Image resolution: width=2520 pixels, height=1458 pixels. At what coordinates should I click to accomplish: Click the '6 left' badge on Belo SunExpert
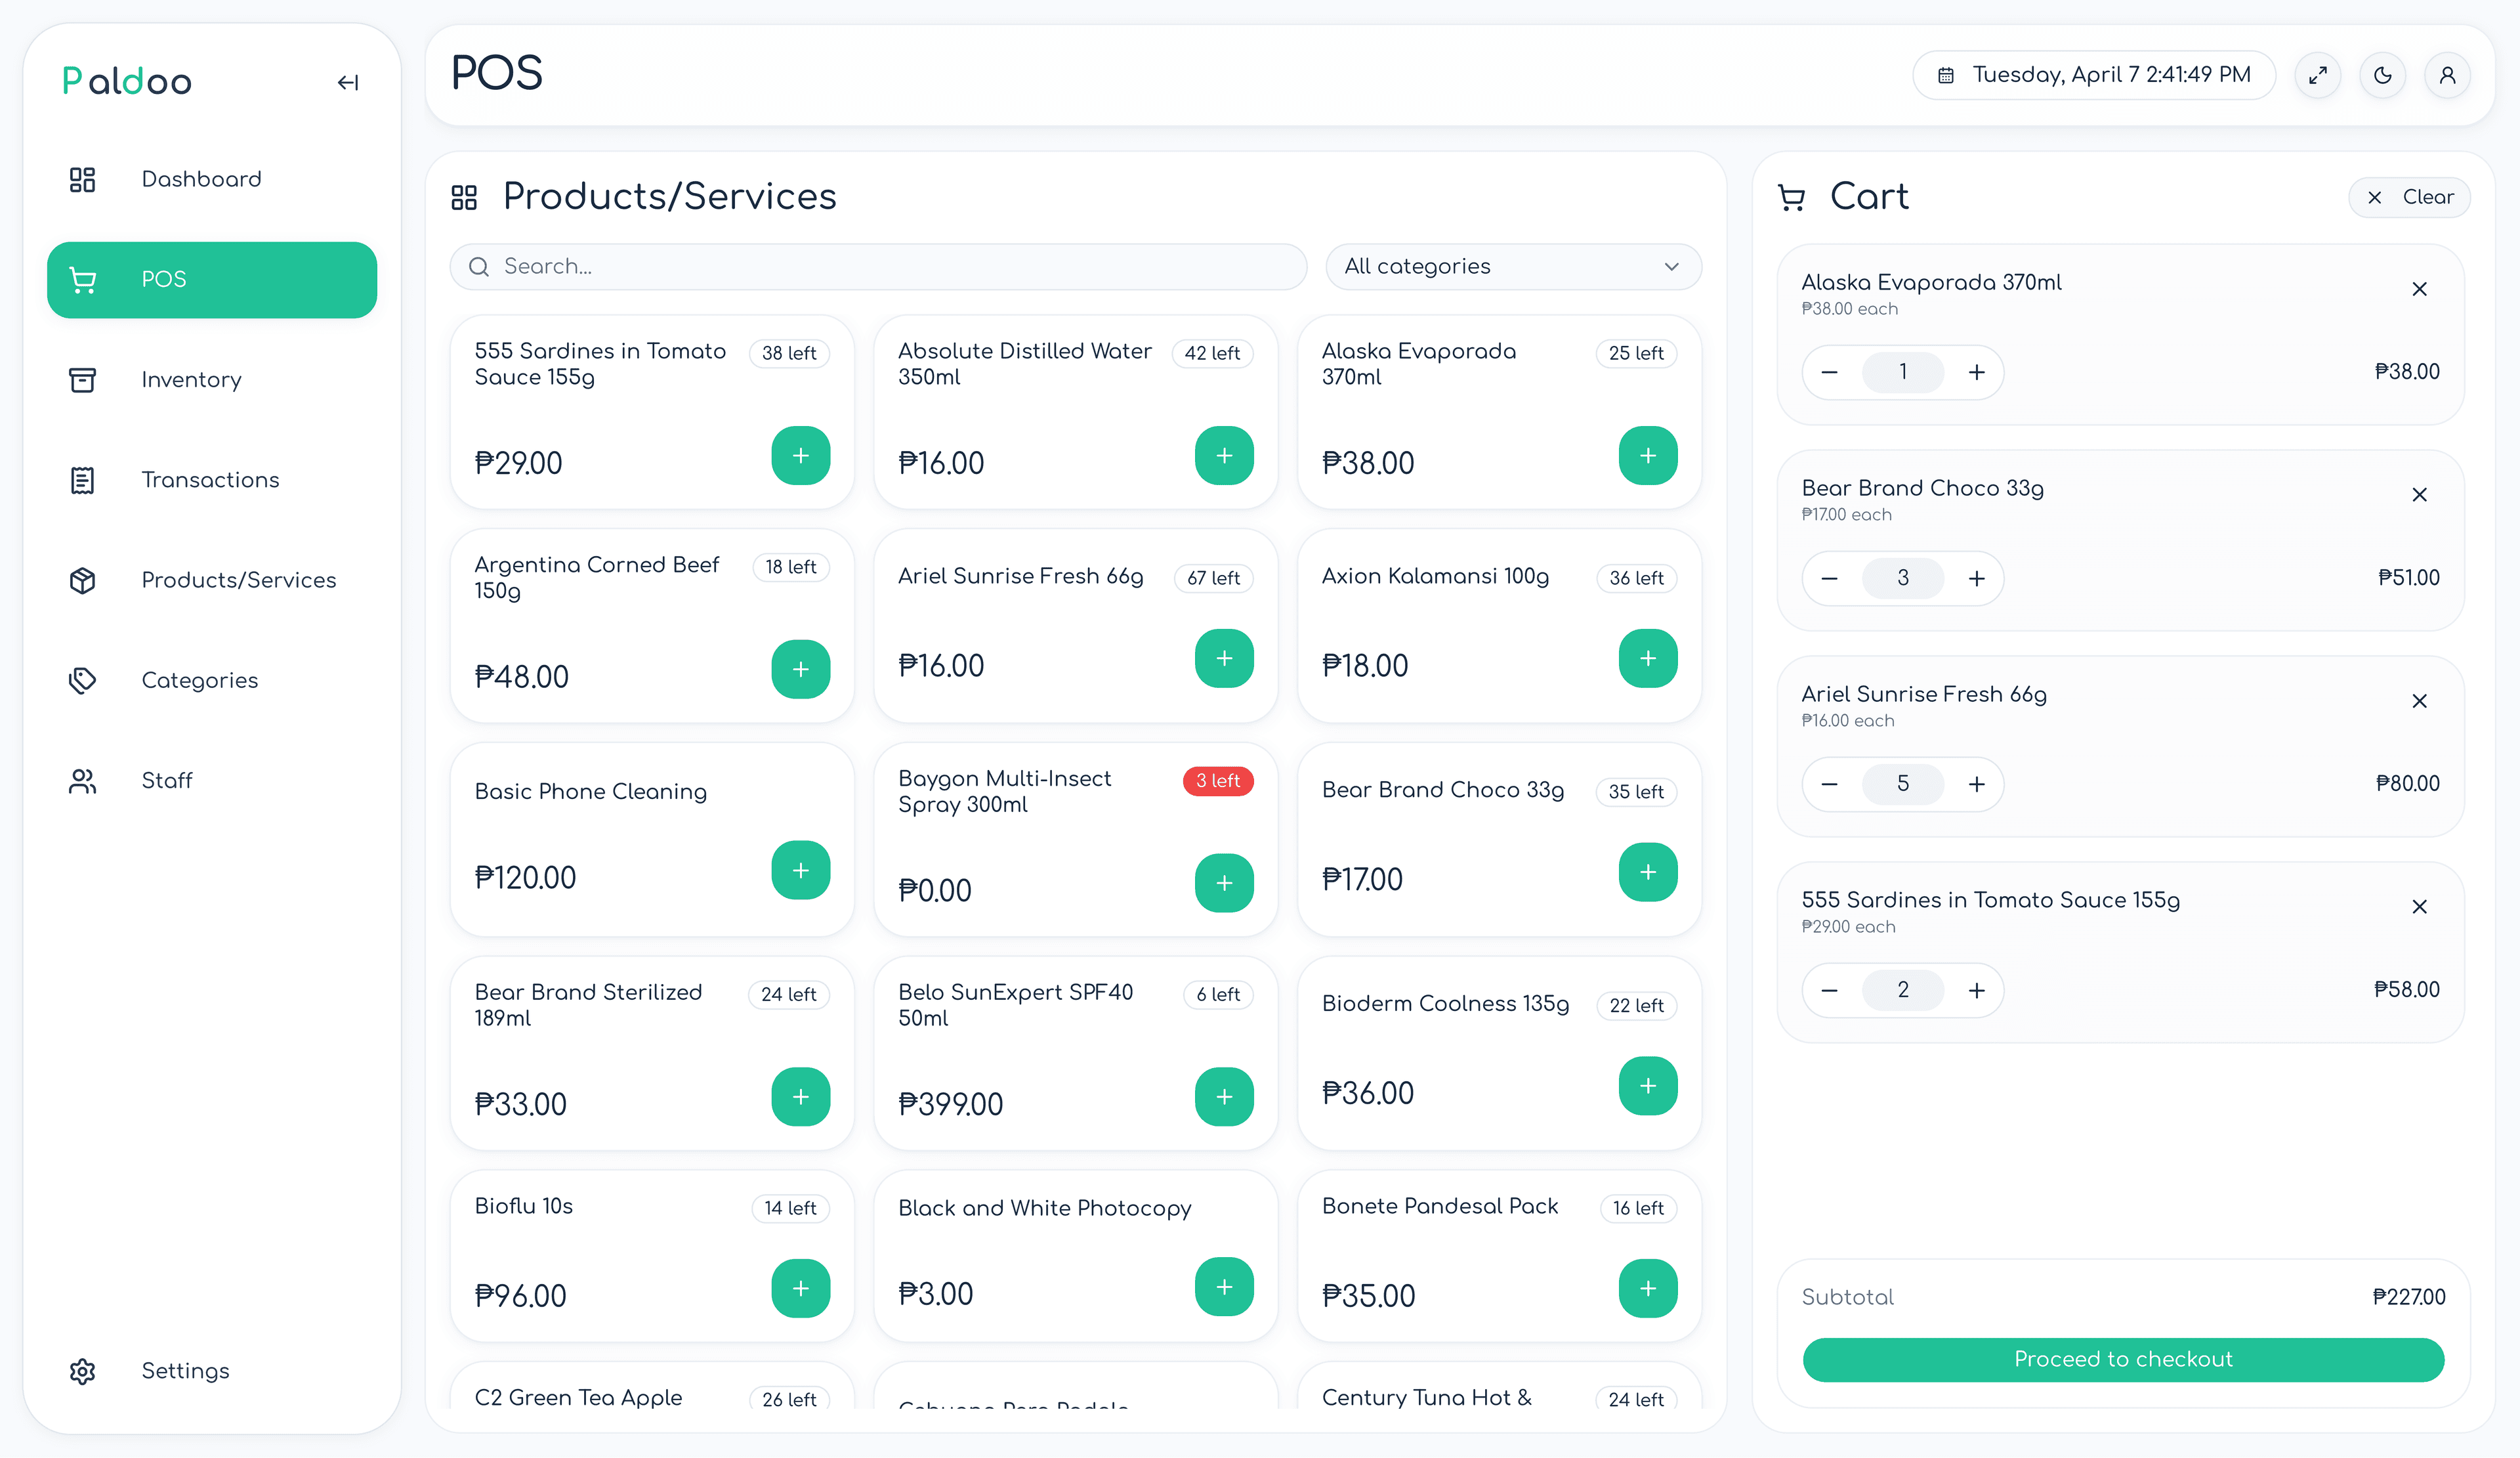pos(1217,995)
